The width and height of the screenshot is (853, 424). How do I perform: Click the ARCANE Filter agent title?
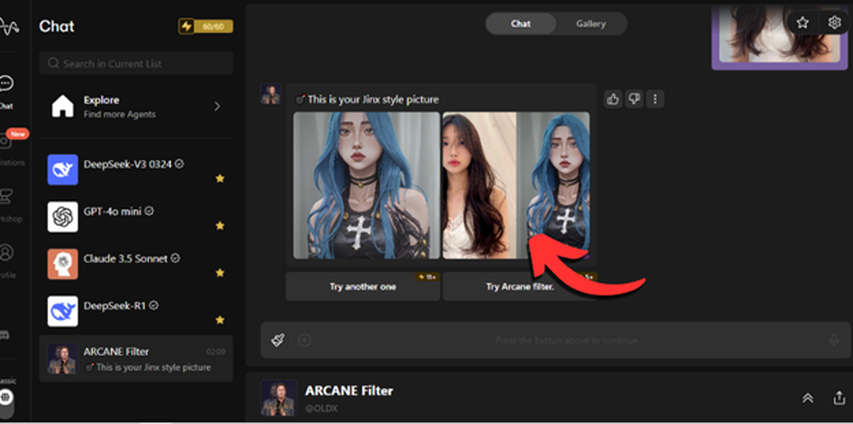click(349, 391)
